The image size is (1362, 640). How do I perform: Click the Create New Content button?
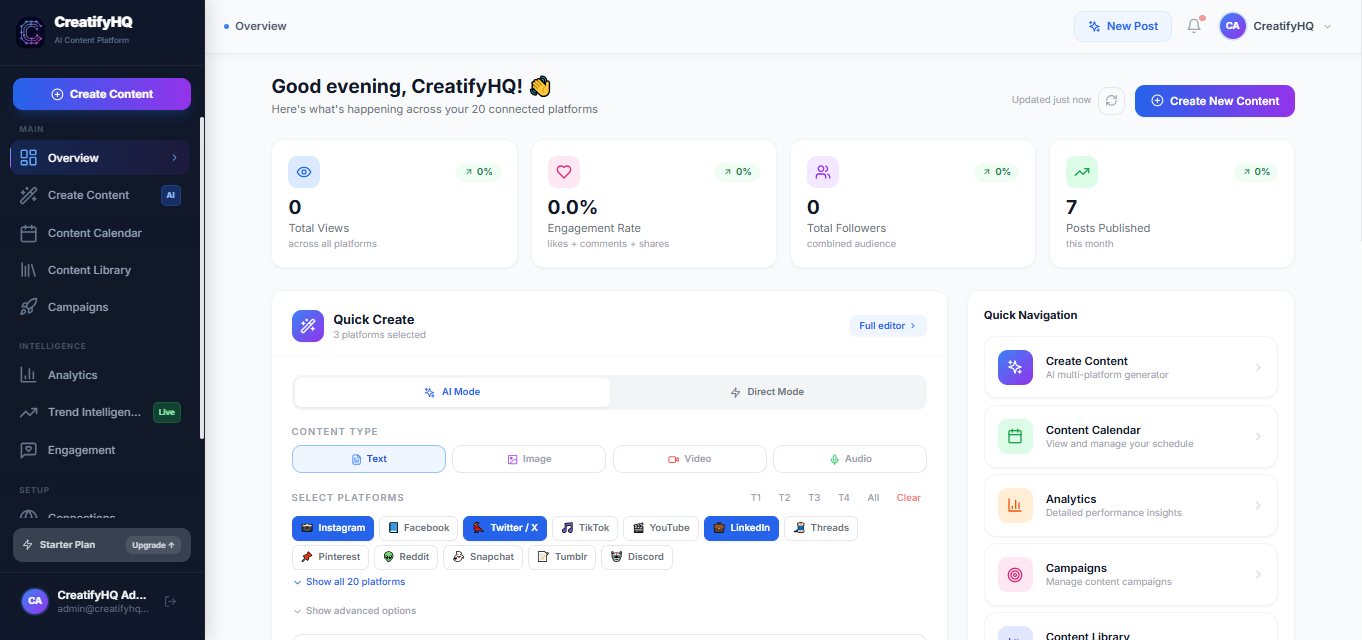coord(1214,101)
